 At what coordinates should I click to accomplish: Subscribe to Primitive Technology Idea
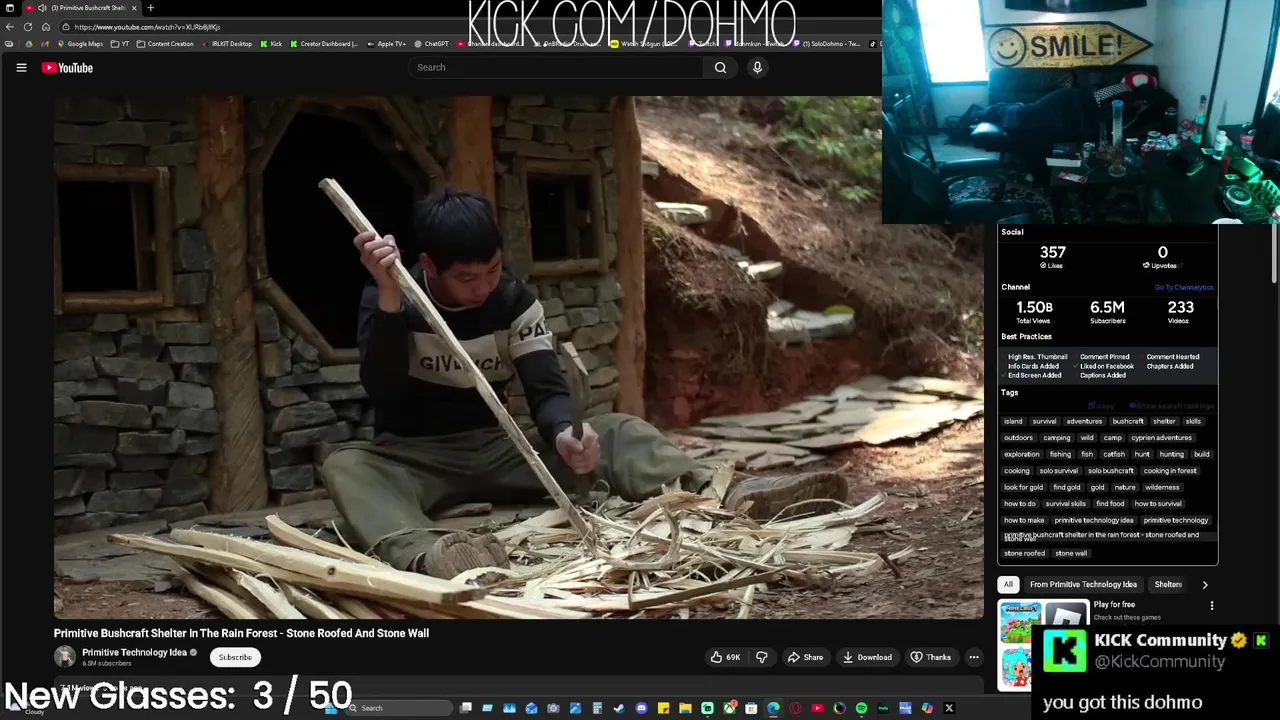point(235,657)
